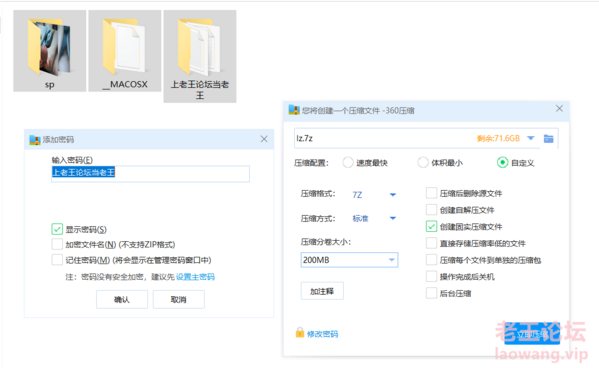Open the 压缩格式 7Z dropdown
The image size is (599, 368).
(x=374, y=195)
